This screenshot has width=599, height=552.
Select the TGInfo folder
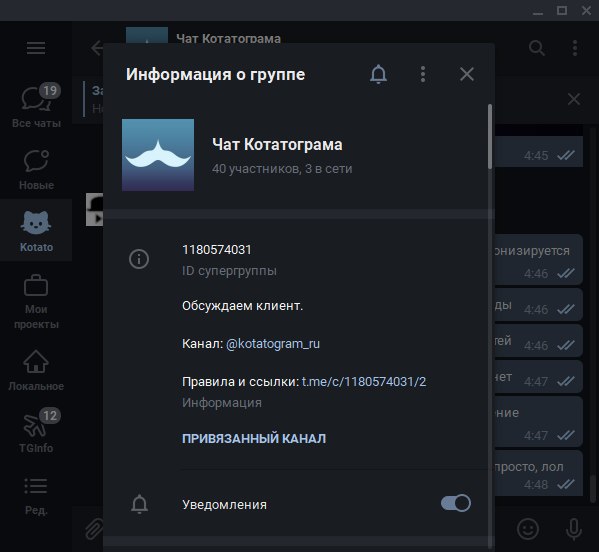coord(36,431)
